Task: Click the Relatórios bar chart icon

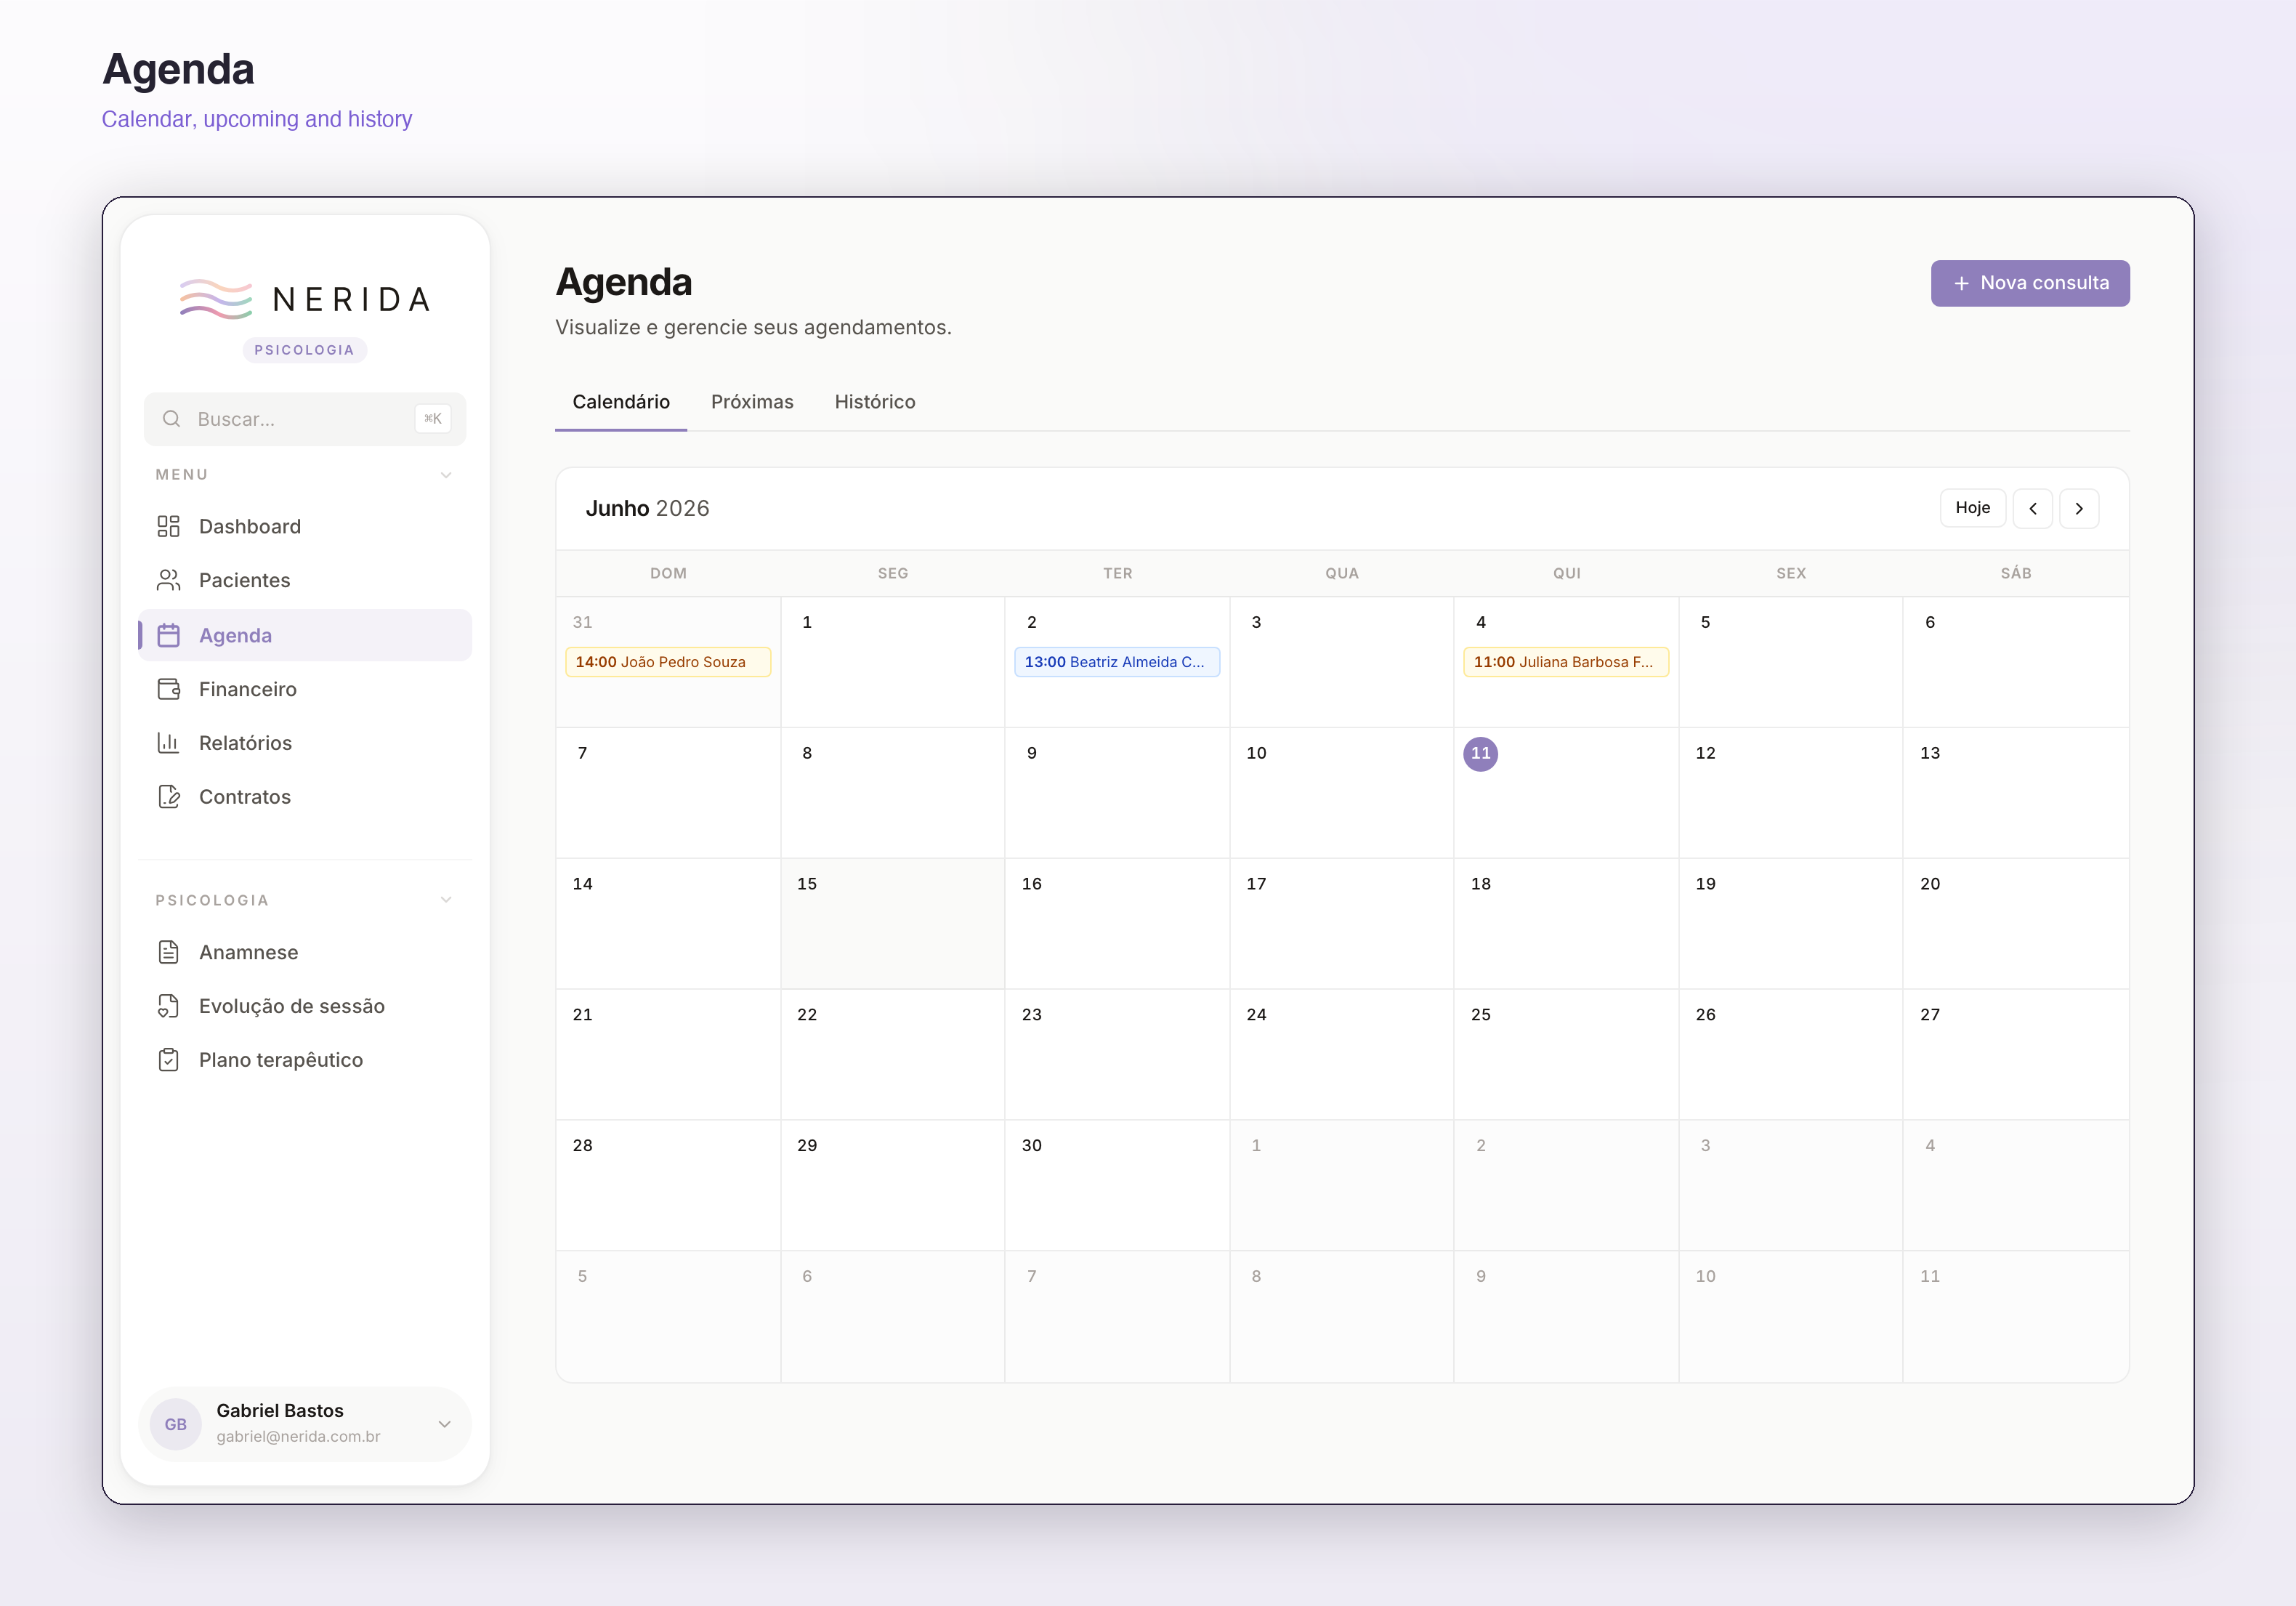Action: 168,743
